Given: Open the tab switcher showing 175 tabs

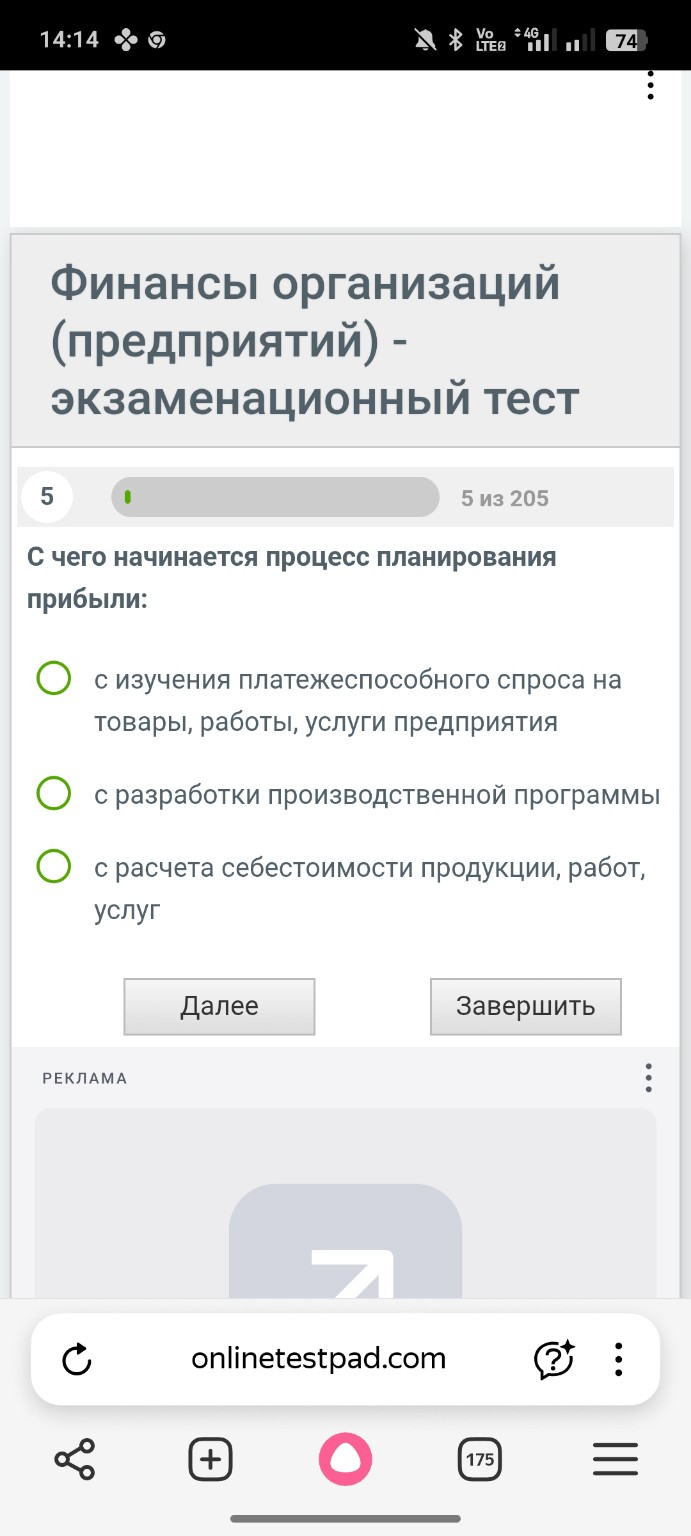Looking at the screenshot, I should click(480, 1459).
